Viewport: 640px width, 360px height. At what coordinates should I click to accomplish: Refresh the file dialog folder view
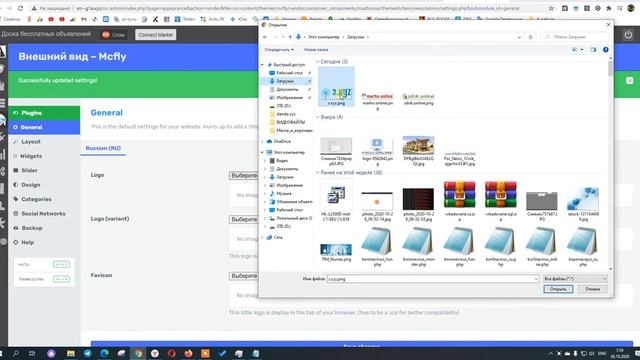click(531, 37)
